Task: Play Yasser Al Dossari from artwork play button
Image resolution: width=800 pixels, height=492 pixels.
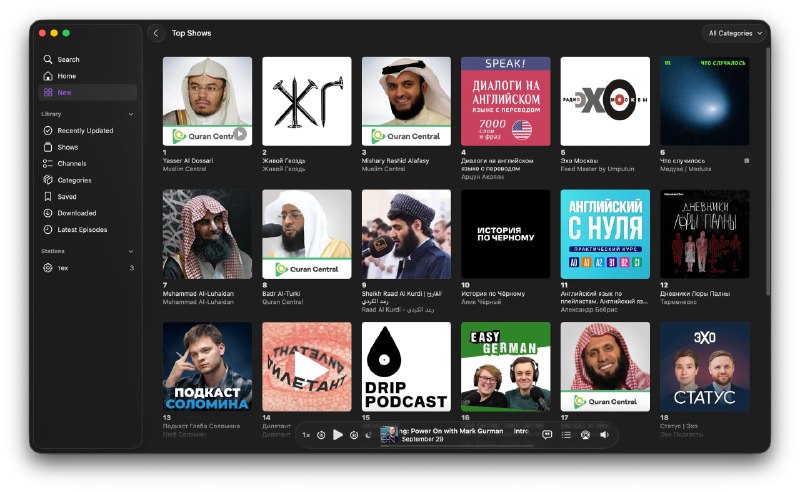Action: pyautogui.click(x=240, y=134)
